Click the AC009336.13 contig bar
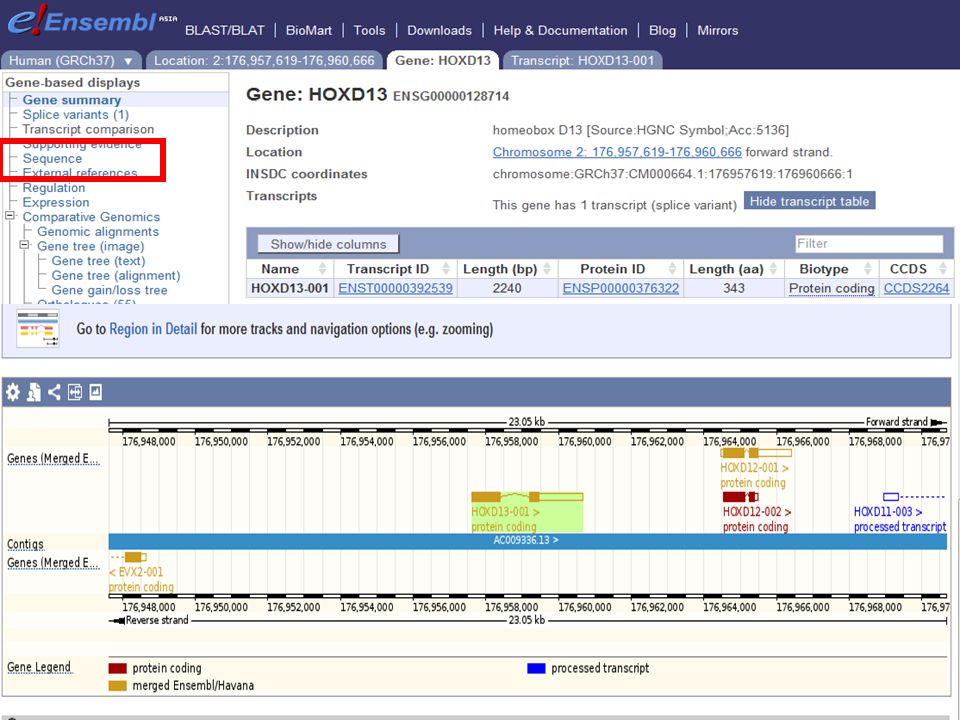960x720 pixels. coord(528,541)
